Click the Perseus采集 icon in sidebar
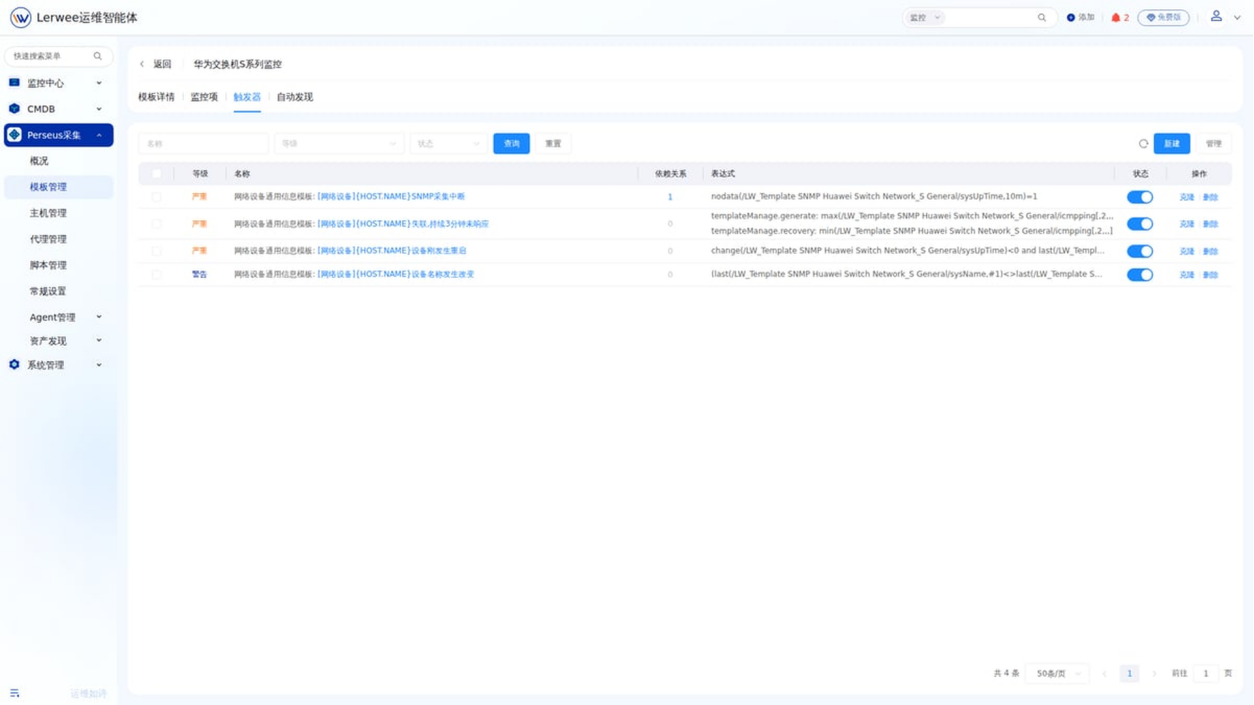The width and height of the screenshot is (1254, 705). 14,135
